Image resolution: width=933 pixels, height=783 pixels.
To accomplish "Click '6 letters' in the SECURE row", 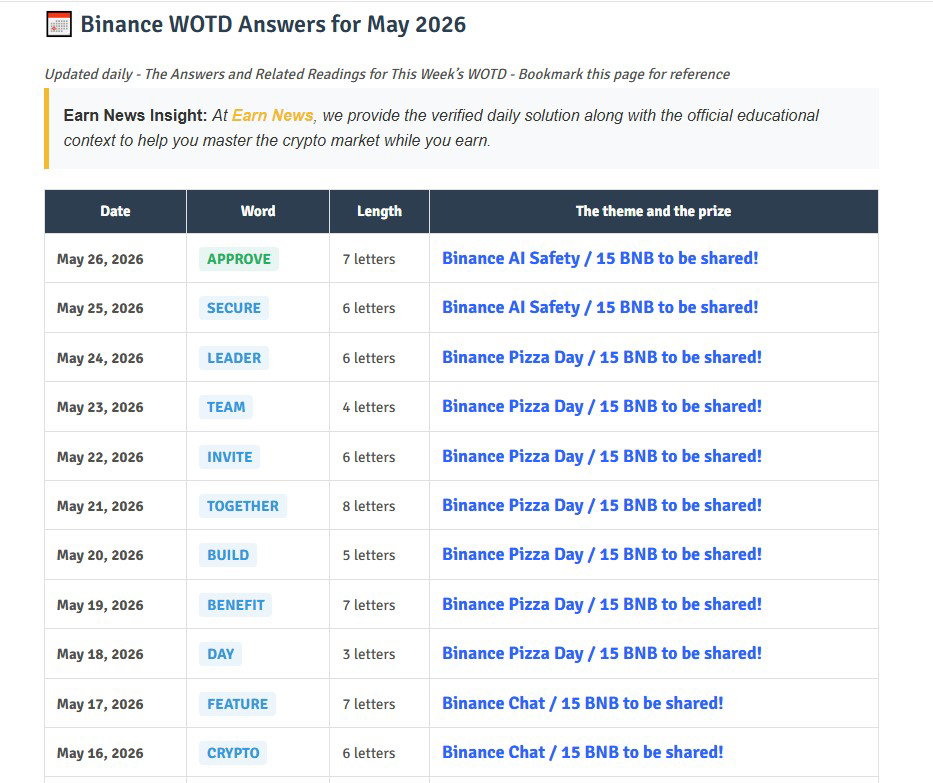I will (369, 308).
